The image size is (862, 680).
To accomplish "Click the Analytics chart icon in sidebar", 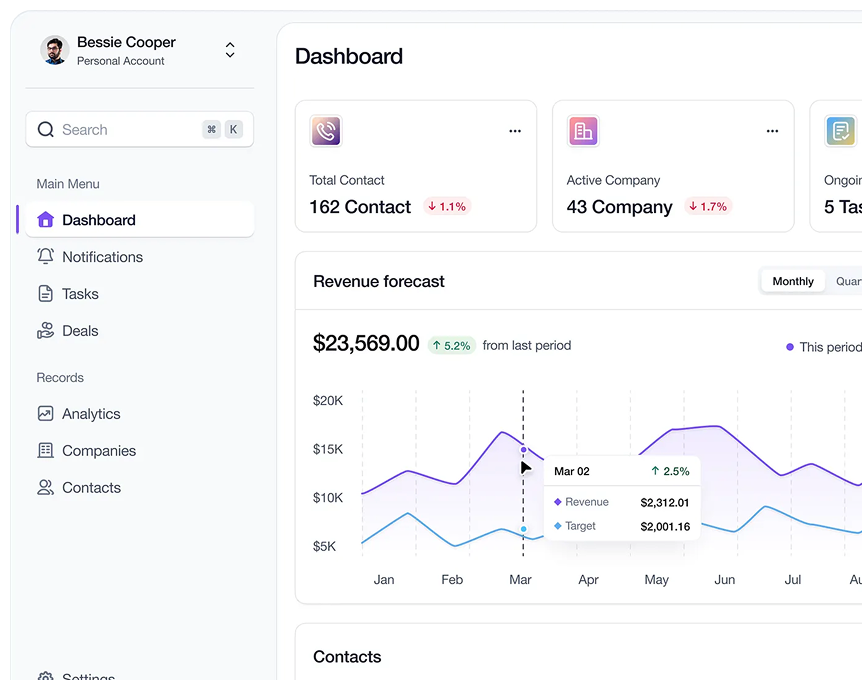I will 45,414.
